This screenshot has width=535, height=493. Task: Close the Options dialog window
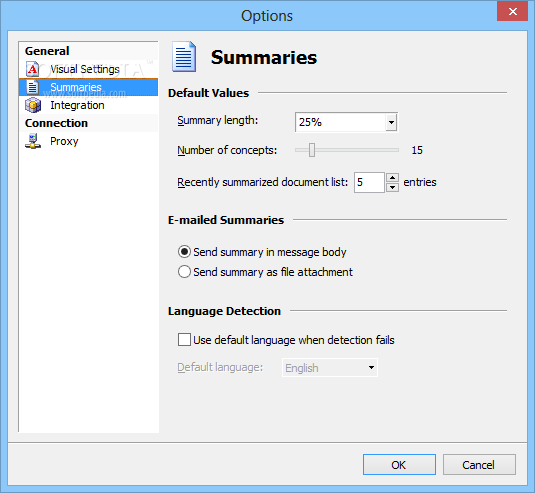pyautogui.click(x=512, y=11)
